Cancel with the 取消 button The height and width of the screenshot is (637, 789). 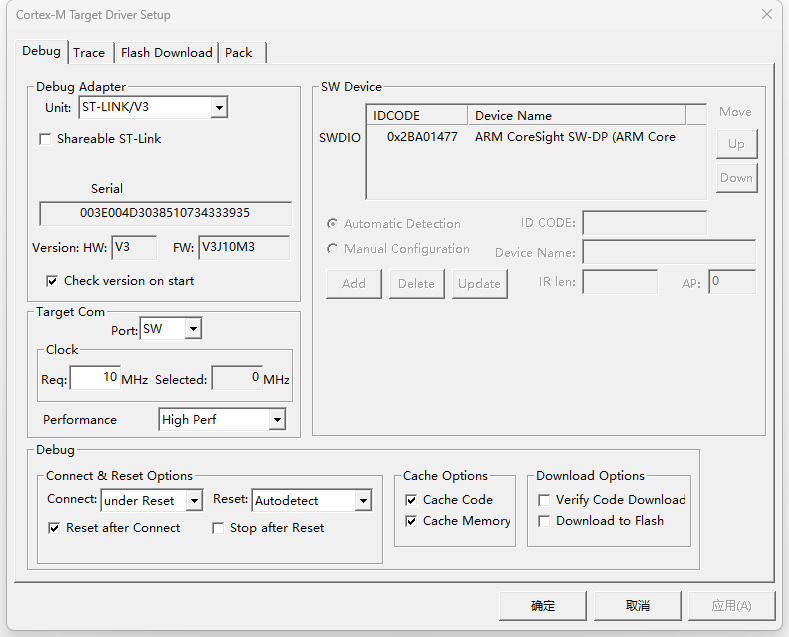click(x=638, y=606)
